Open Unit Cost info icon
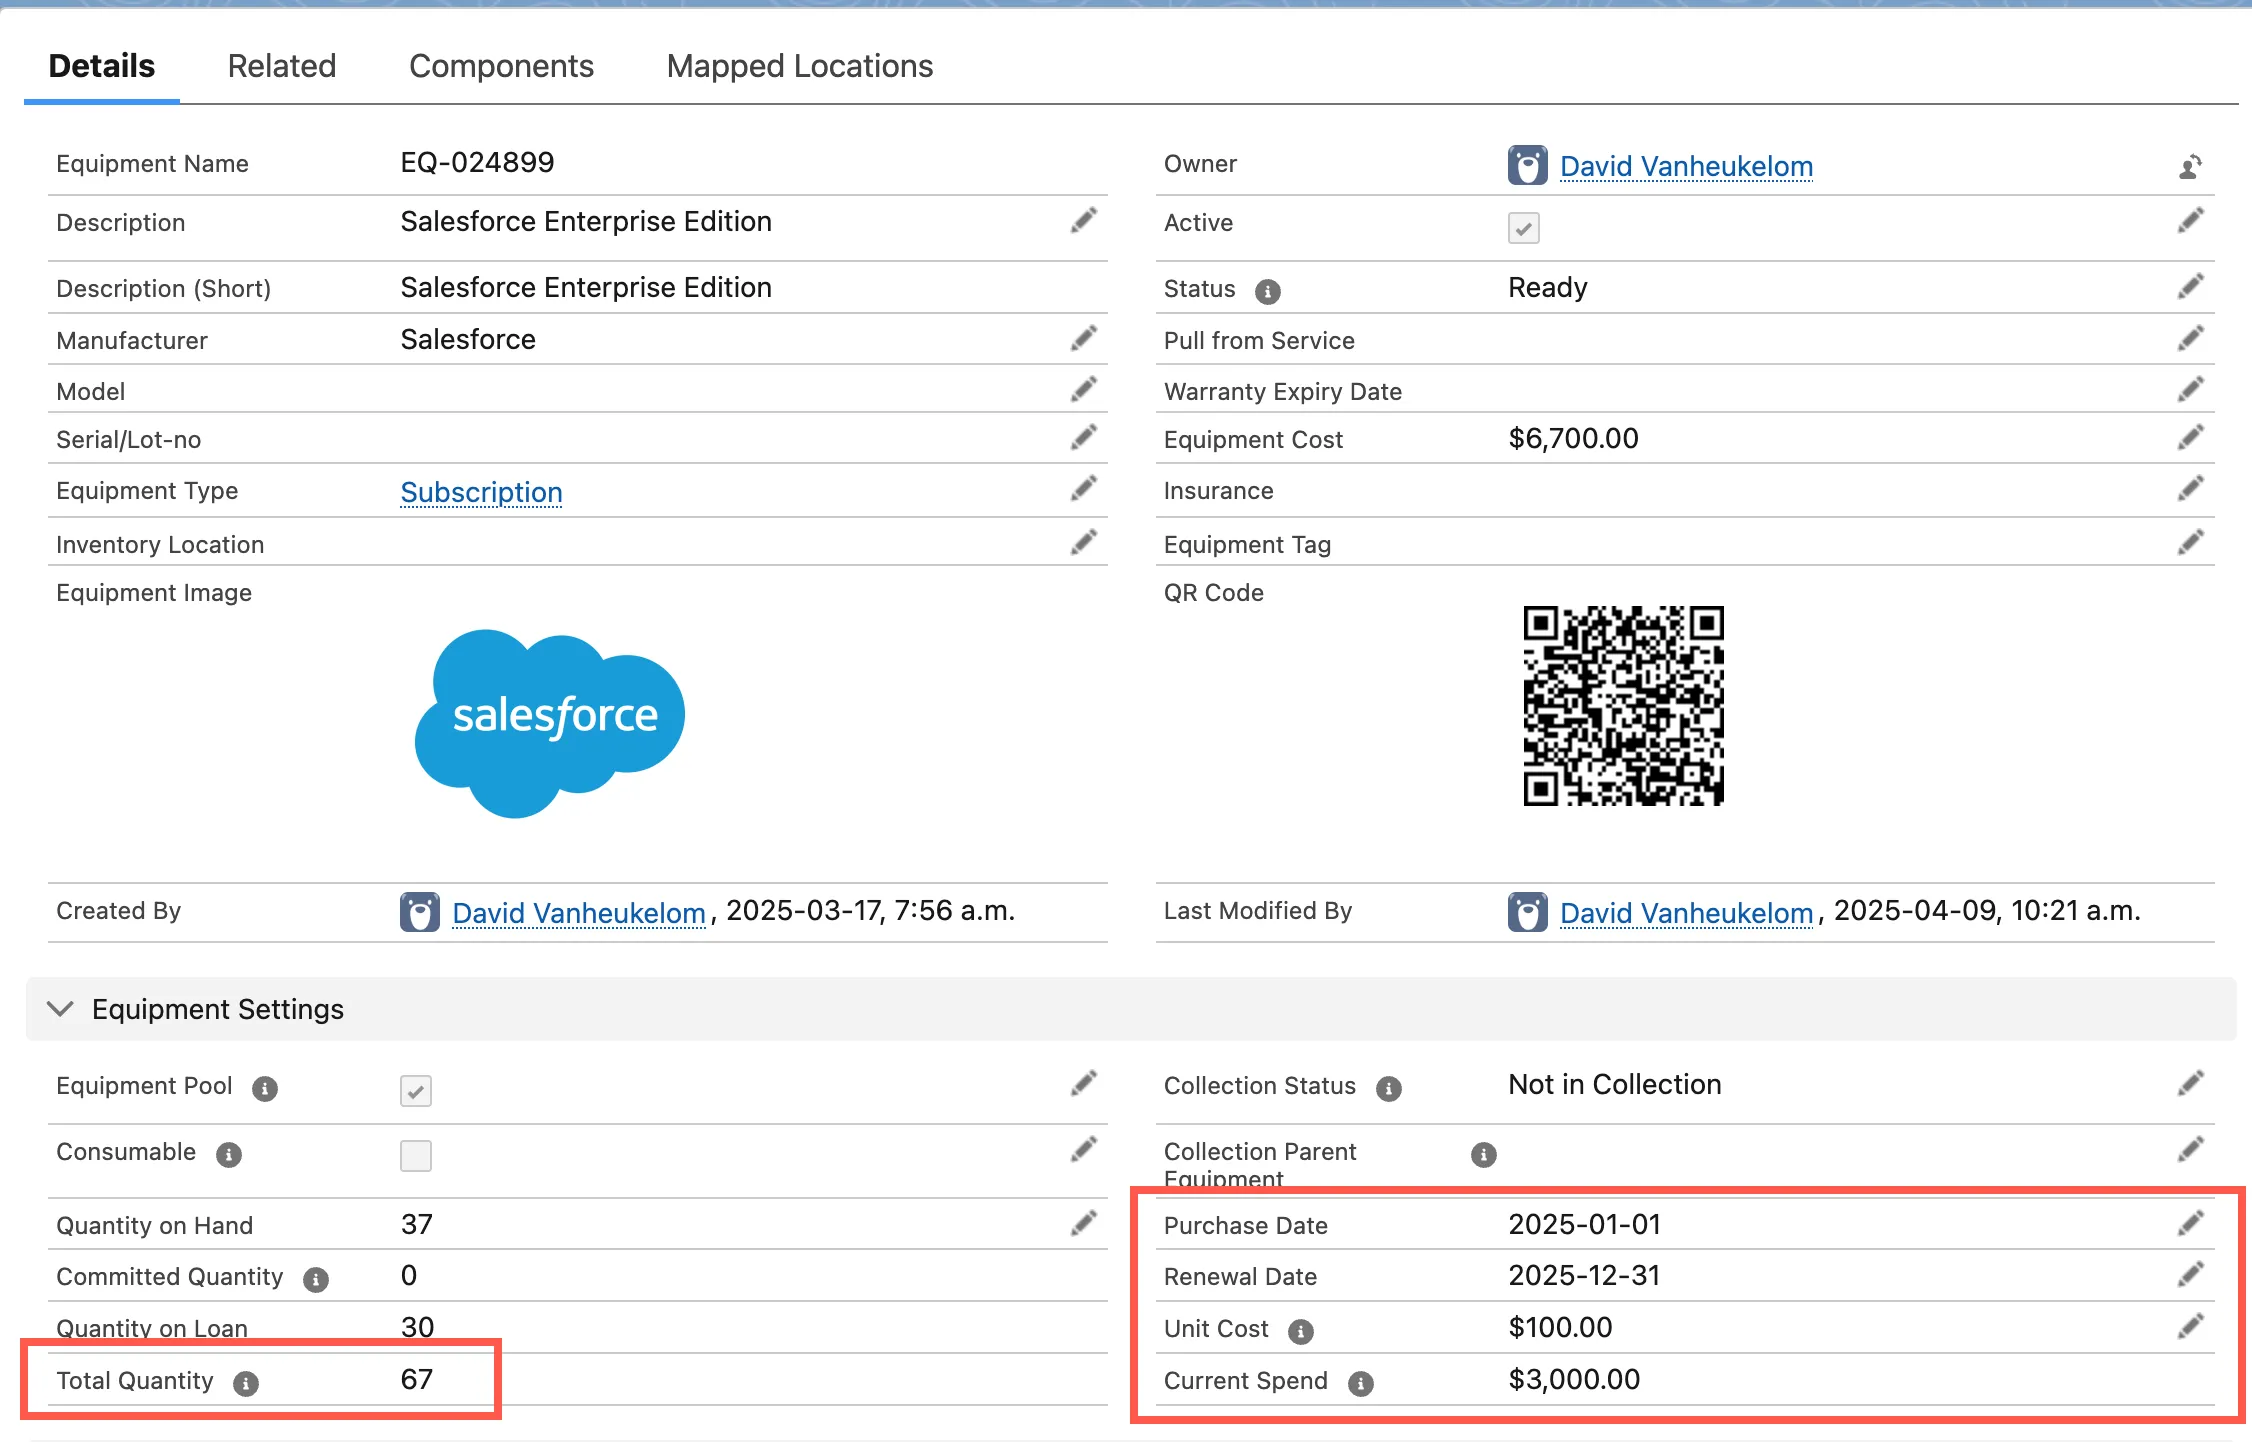2252x1442 pixels. click(x=1300, y=1331)
